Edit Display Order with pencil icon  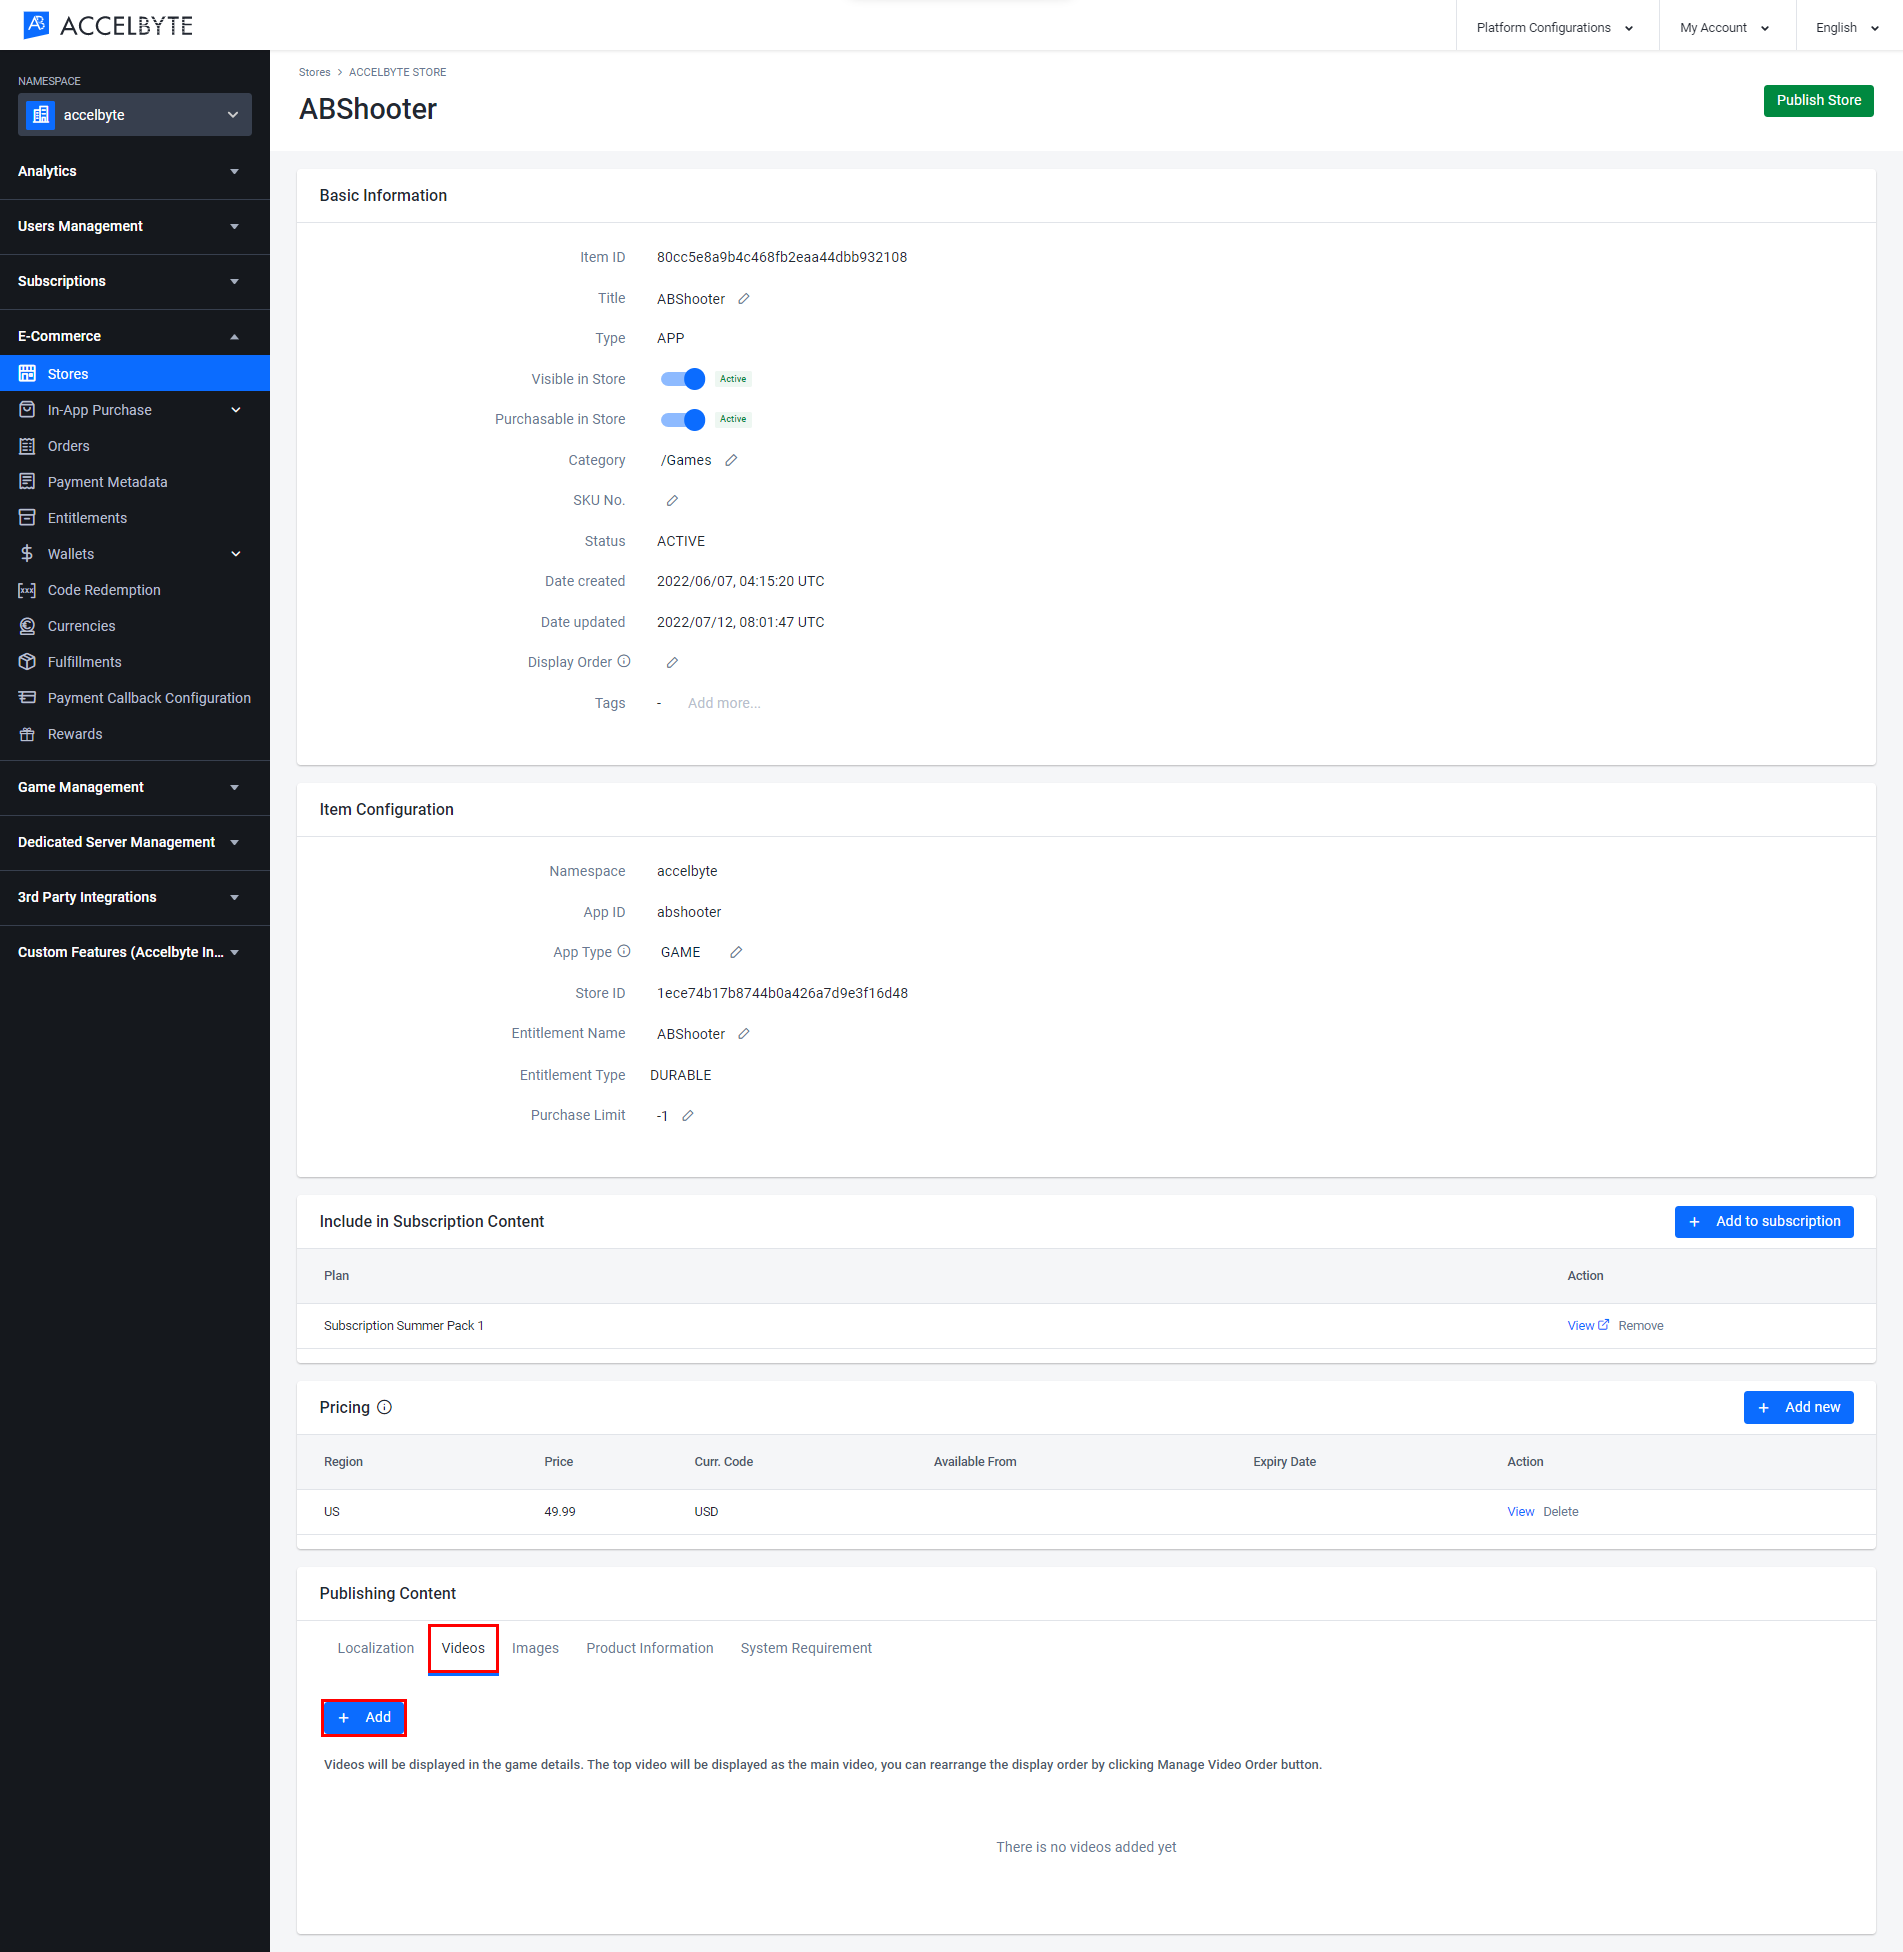click(672, 663)
